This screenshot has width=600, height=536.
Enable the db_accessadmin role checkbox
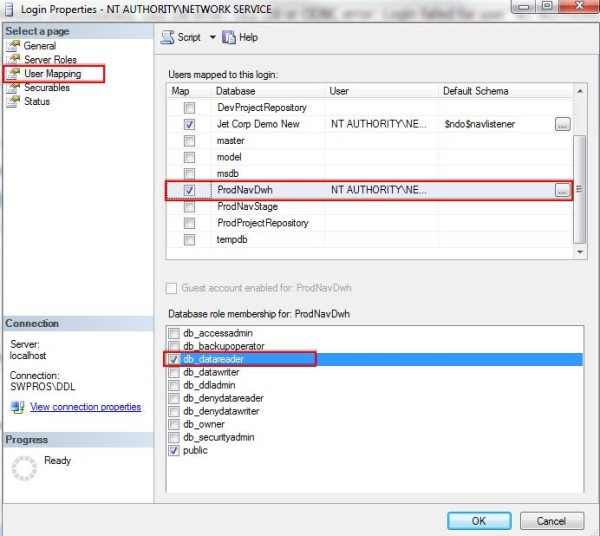[174, 333]
